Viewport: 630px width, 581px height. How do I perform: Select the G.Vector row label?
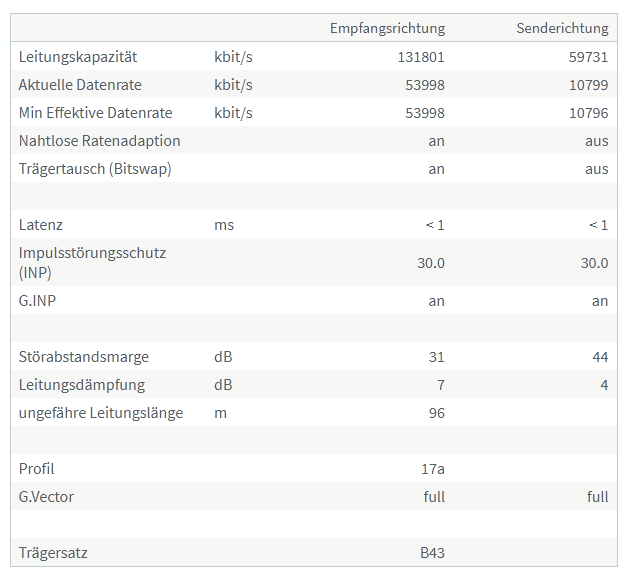click(46, 496)
